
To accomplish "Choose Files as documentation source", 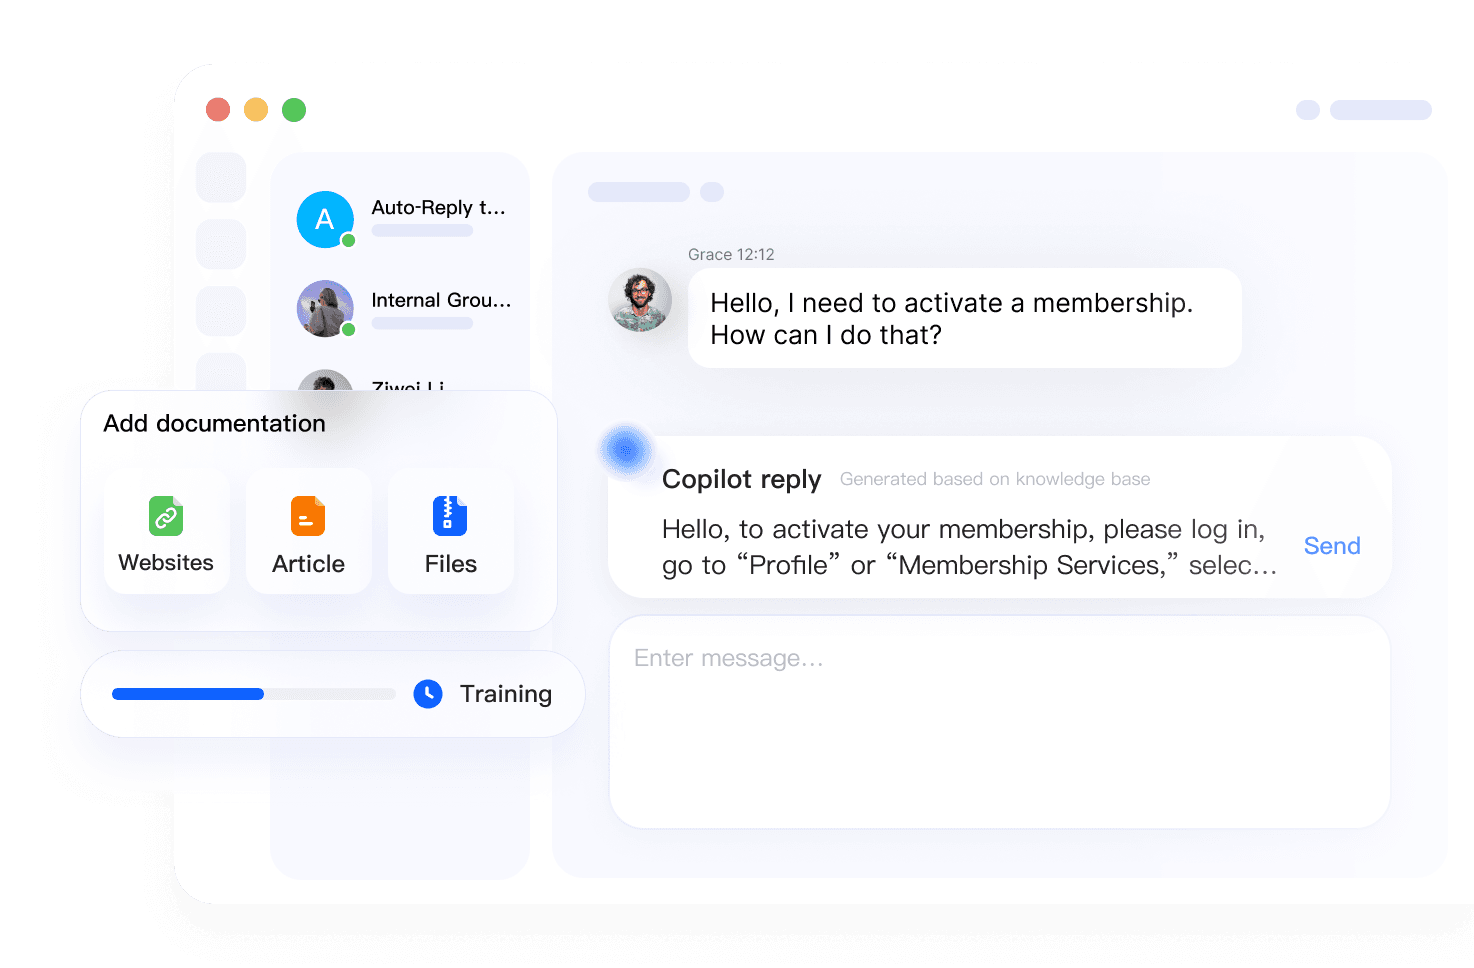I will 450,531.
